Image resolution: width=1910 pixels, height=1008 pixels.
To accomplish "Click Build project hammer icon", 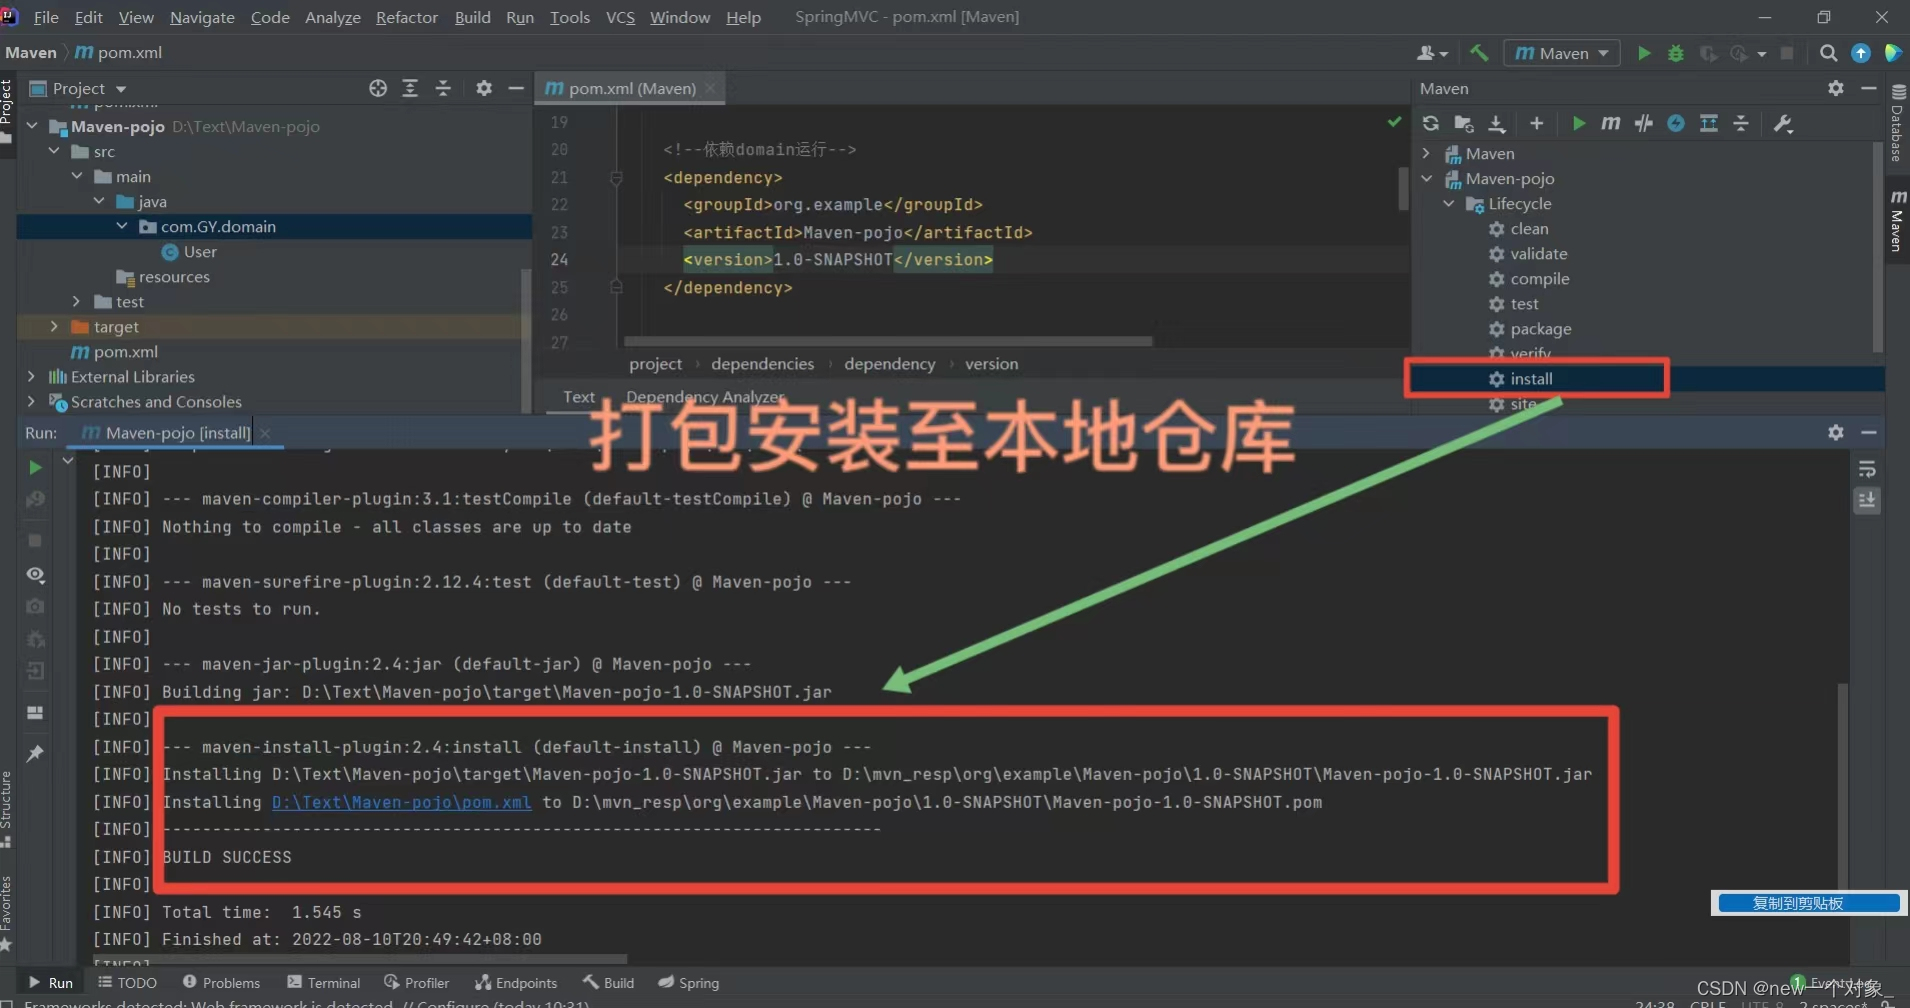I will point(1479,53).
